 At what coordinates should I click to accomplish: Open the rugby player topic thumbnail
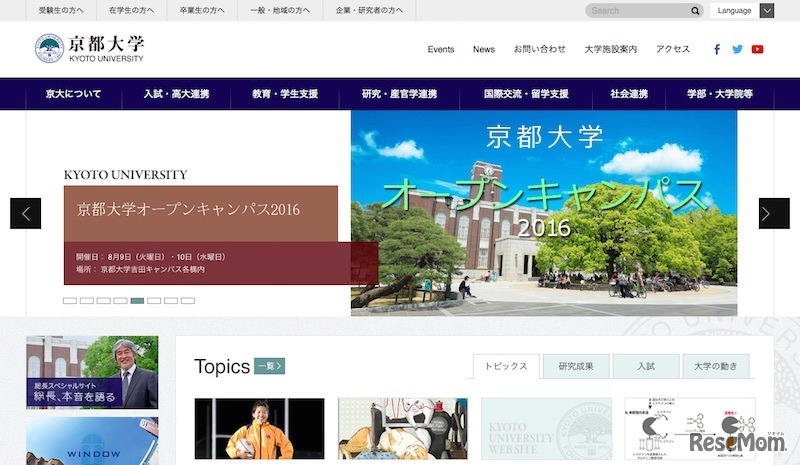click(x=259, y=429)
